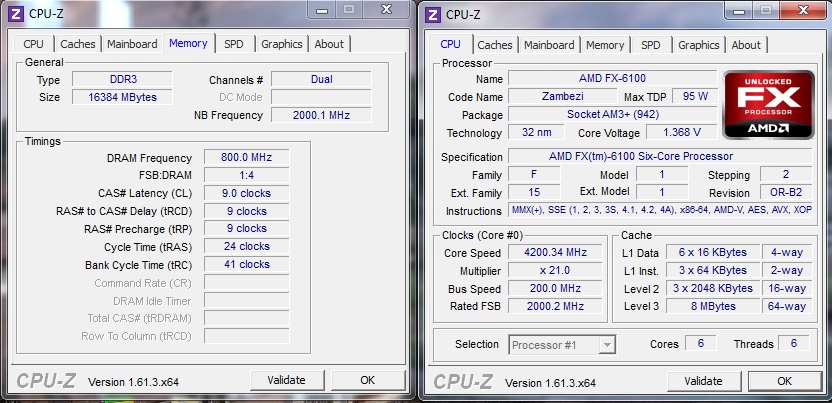Click tRC value 41 clocks
832x403 pixels.
point(247,264)
